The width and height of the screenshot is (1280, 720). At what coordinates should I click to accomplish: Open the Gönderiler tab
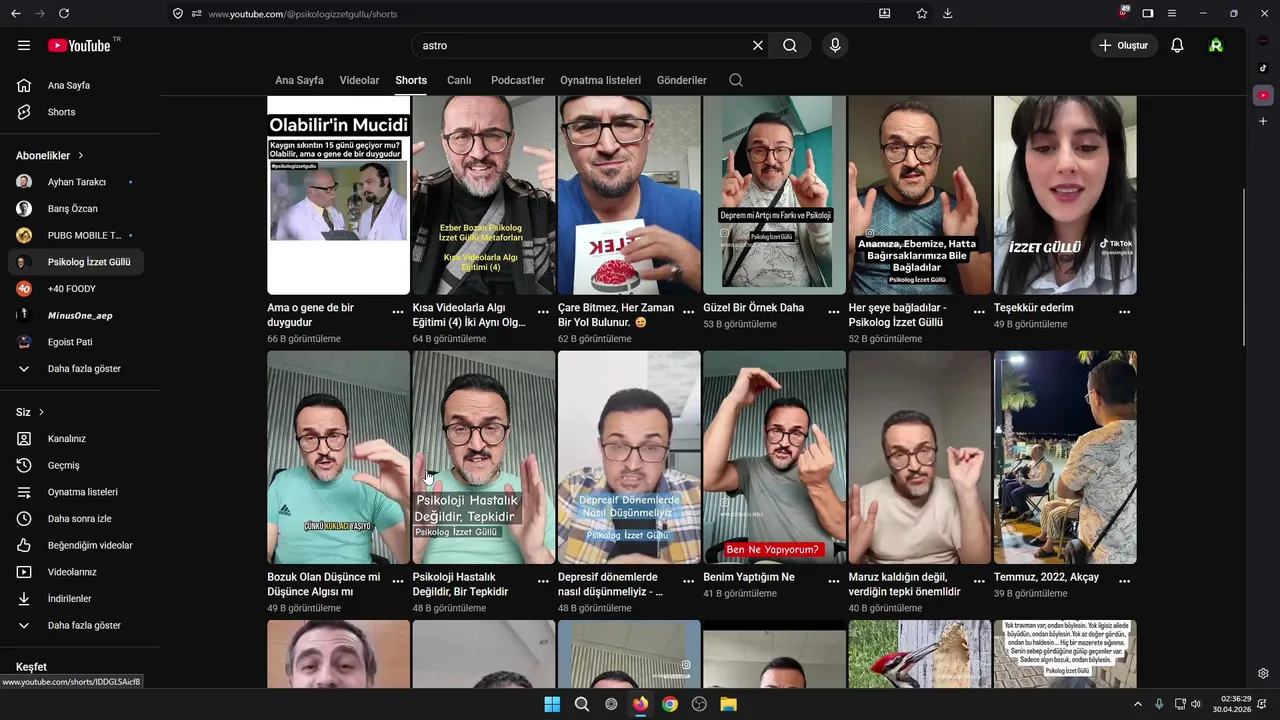click(681, 80)
